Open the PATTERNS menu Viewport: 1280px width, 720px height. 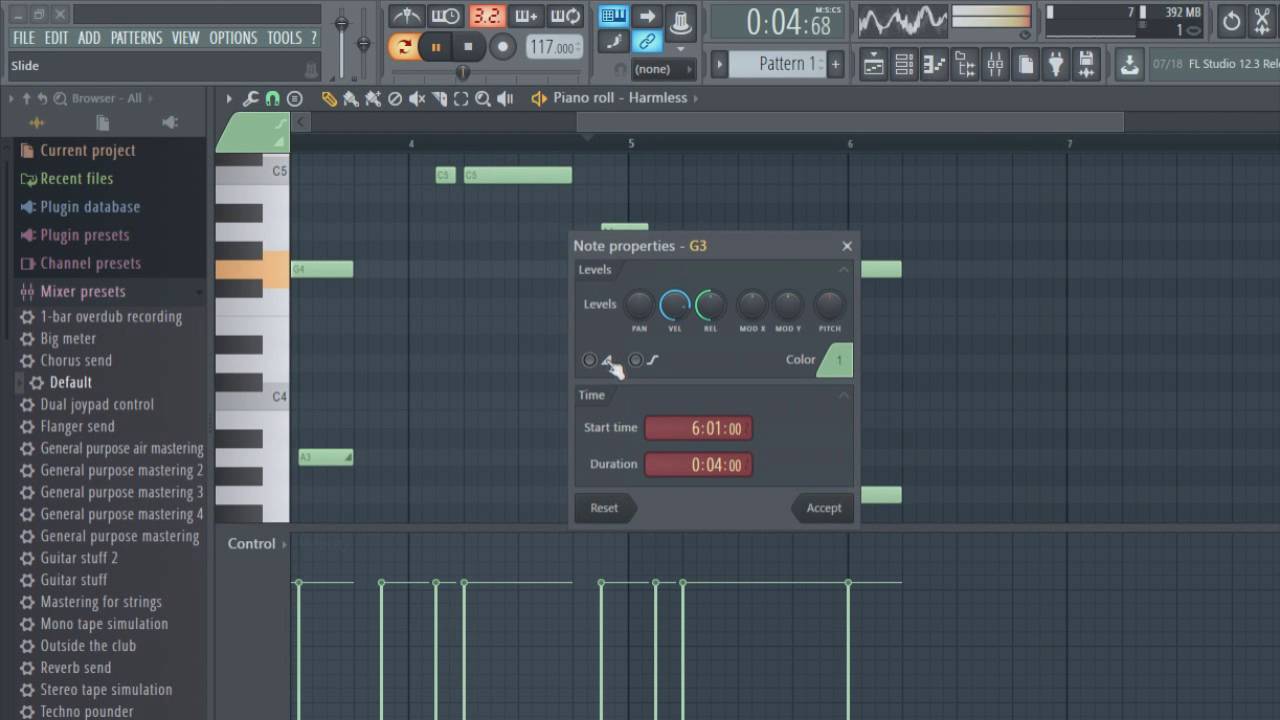[x=136, y=37]
